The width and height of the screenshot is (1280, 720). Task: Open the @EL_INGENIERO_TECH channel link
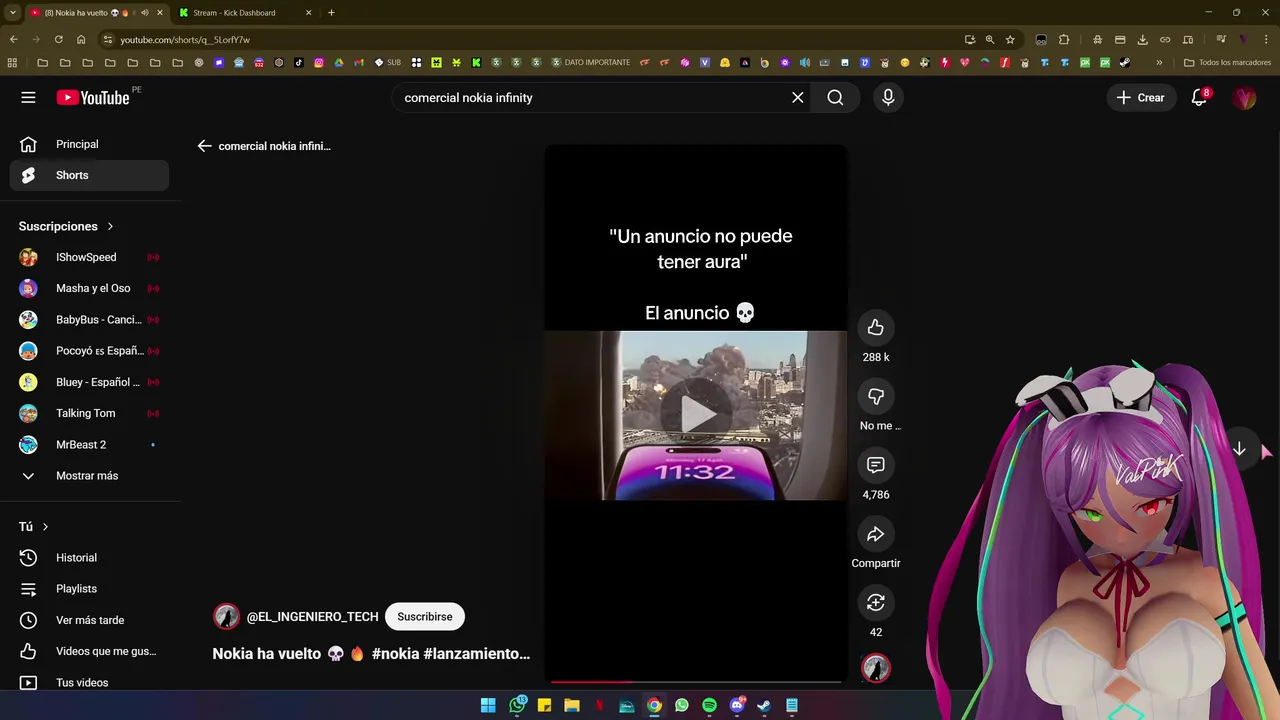312,617
